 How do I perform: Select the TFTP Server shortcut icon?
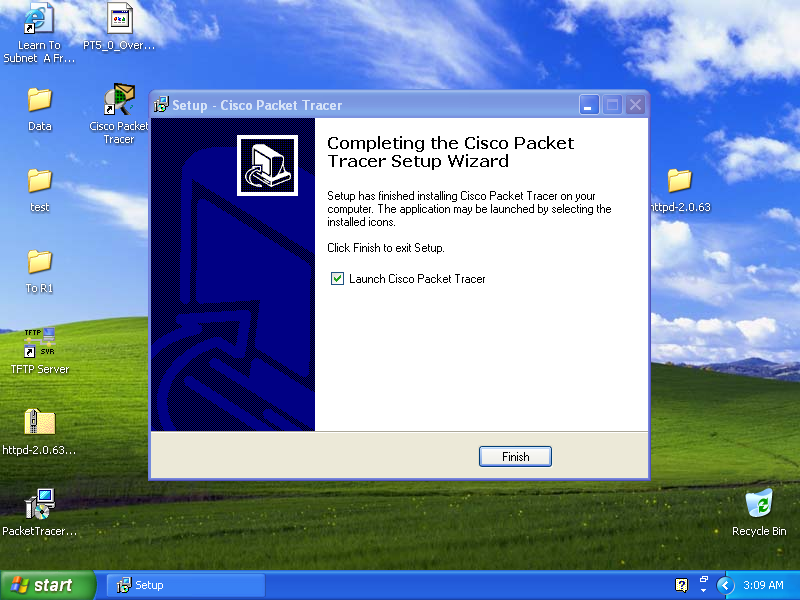click(x=40, y=342)
